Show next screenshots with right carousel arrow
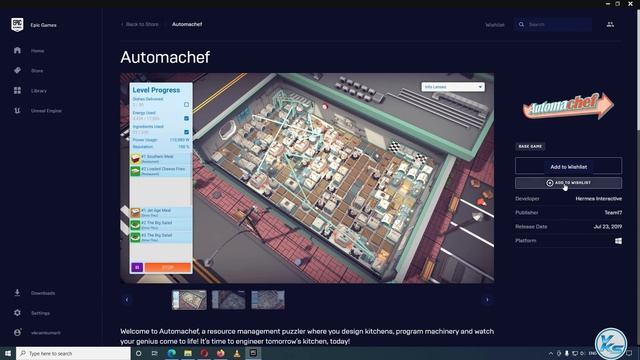The height and width of the screenshot is (360, 640). 487,300
